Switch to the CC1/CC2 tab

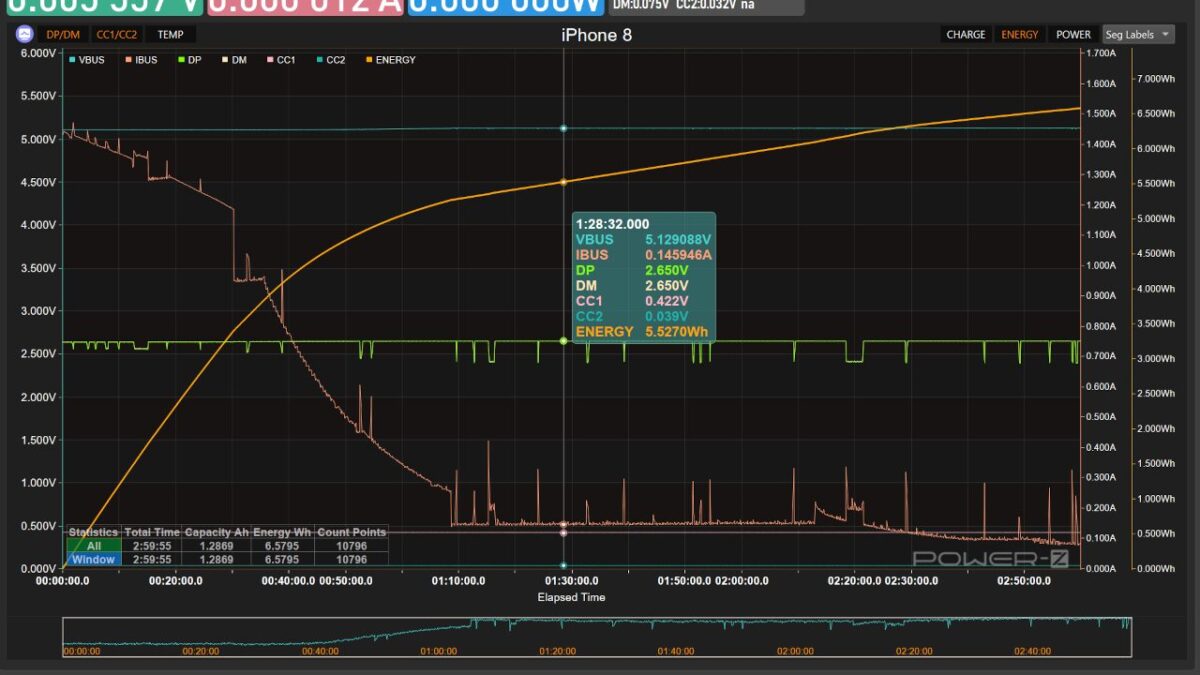tap(117, 34)
